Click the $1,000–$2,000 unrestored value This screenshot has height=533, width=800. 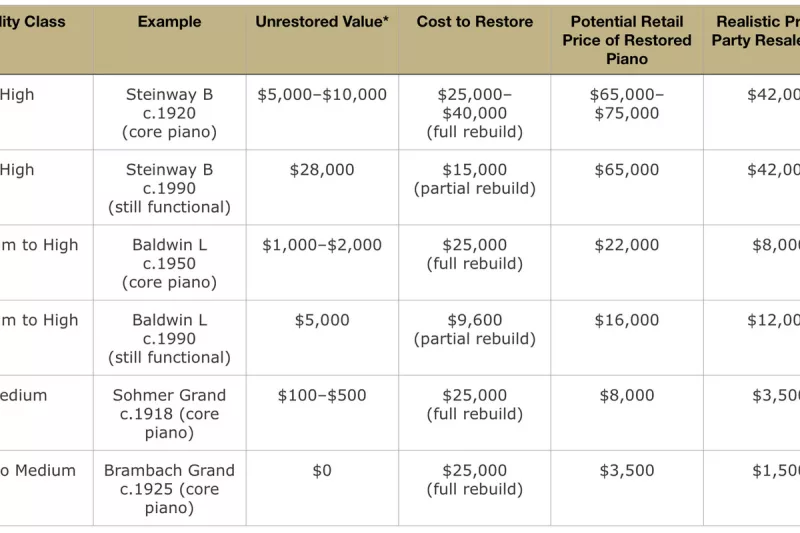(322, 245)
